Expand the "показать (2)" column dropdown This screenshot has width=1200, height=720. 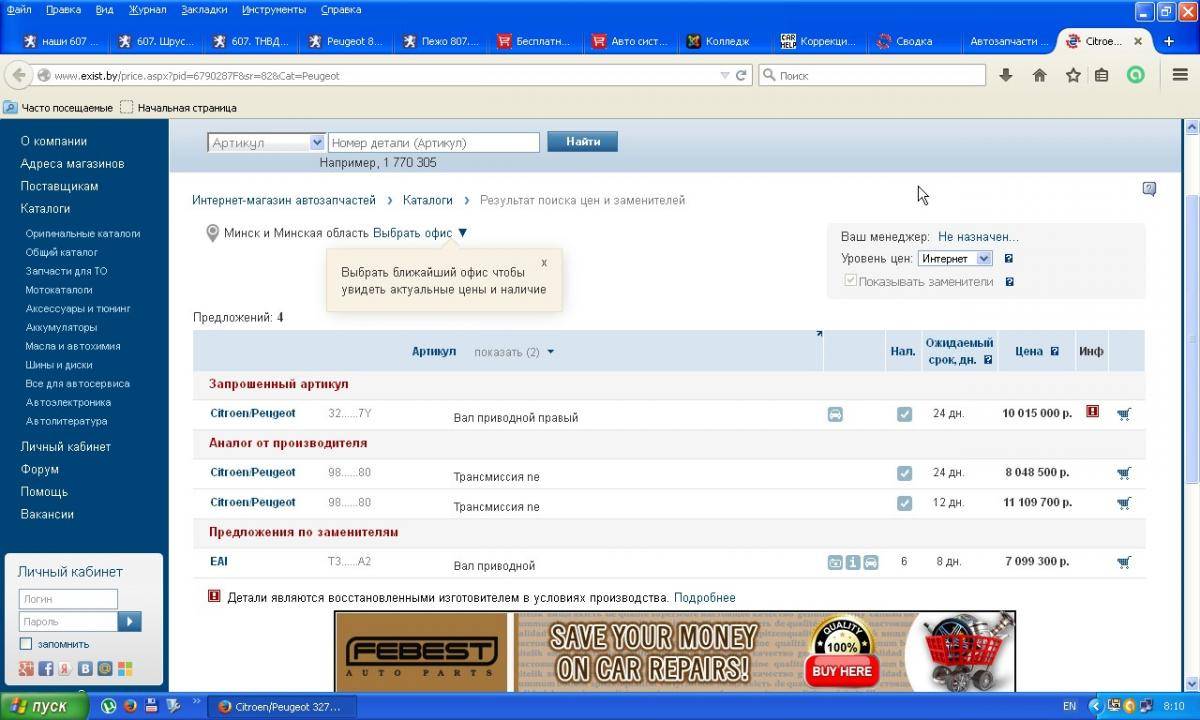tap(514, 352)
